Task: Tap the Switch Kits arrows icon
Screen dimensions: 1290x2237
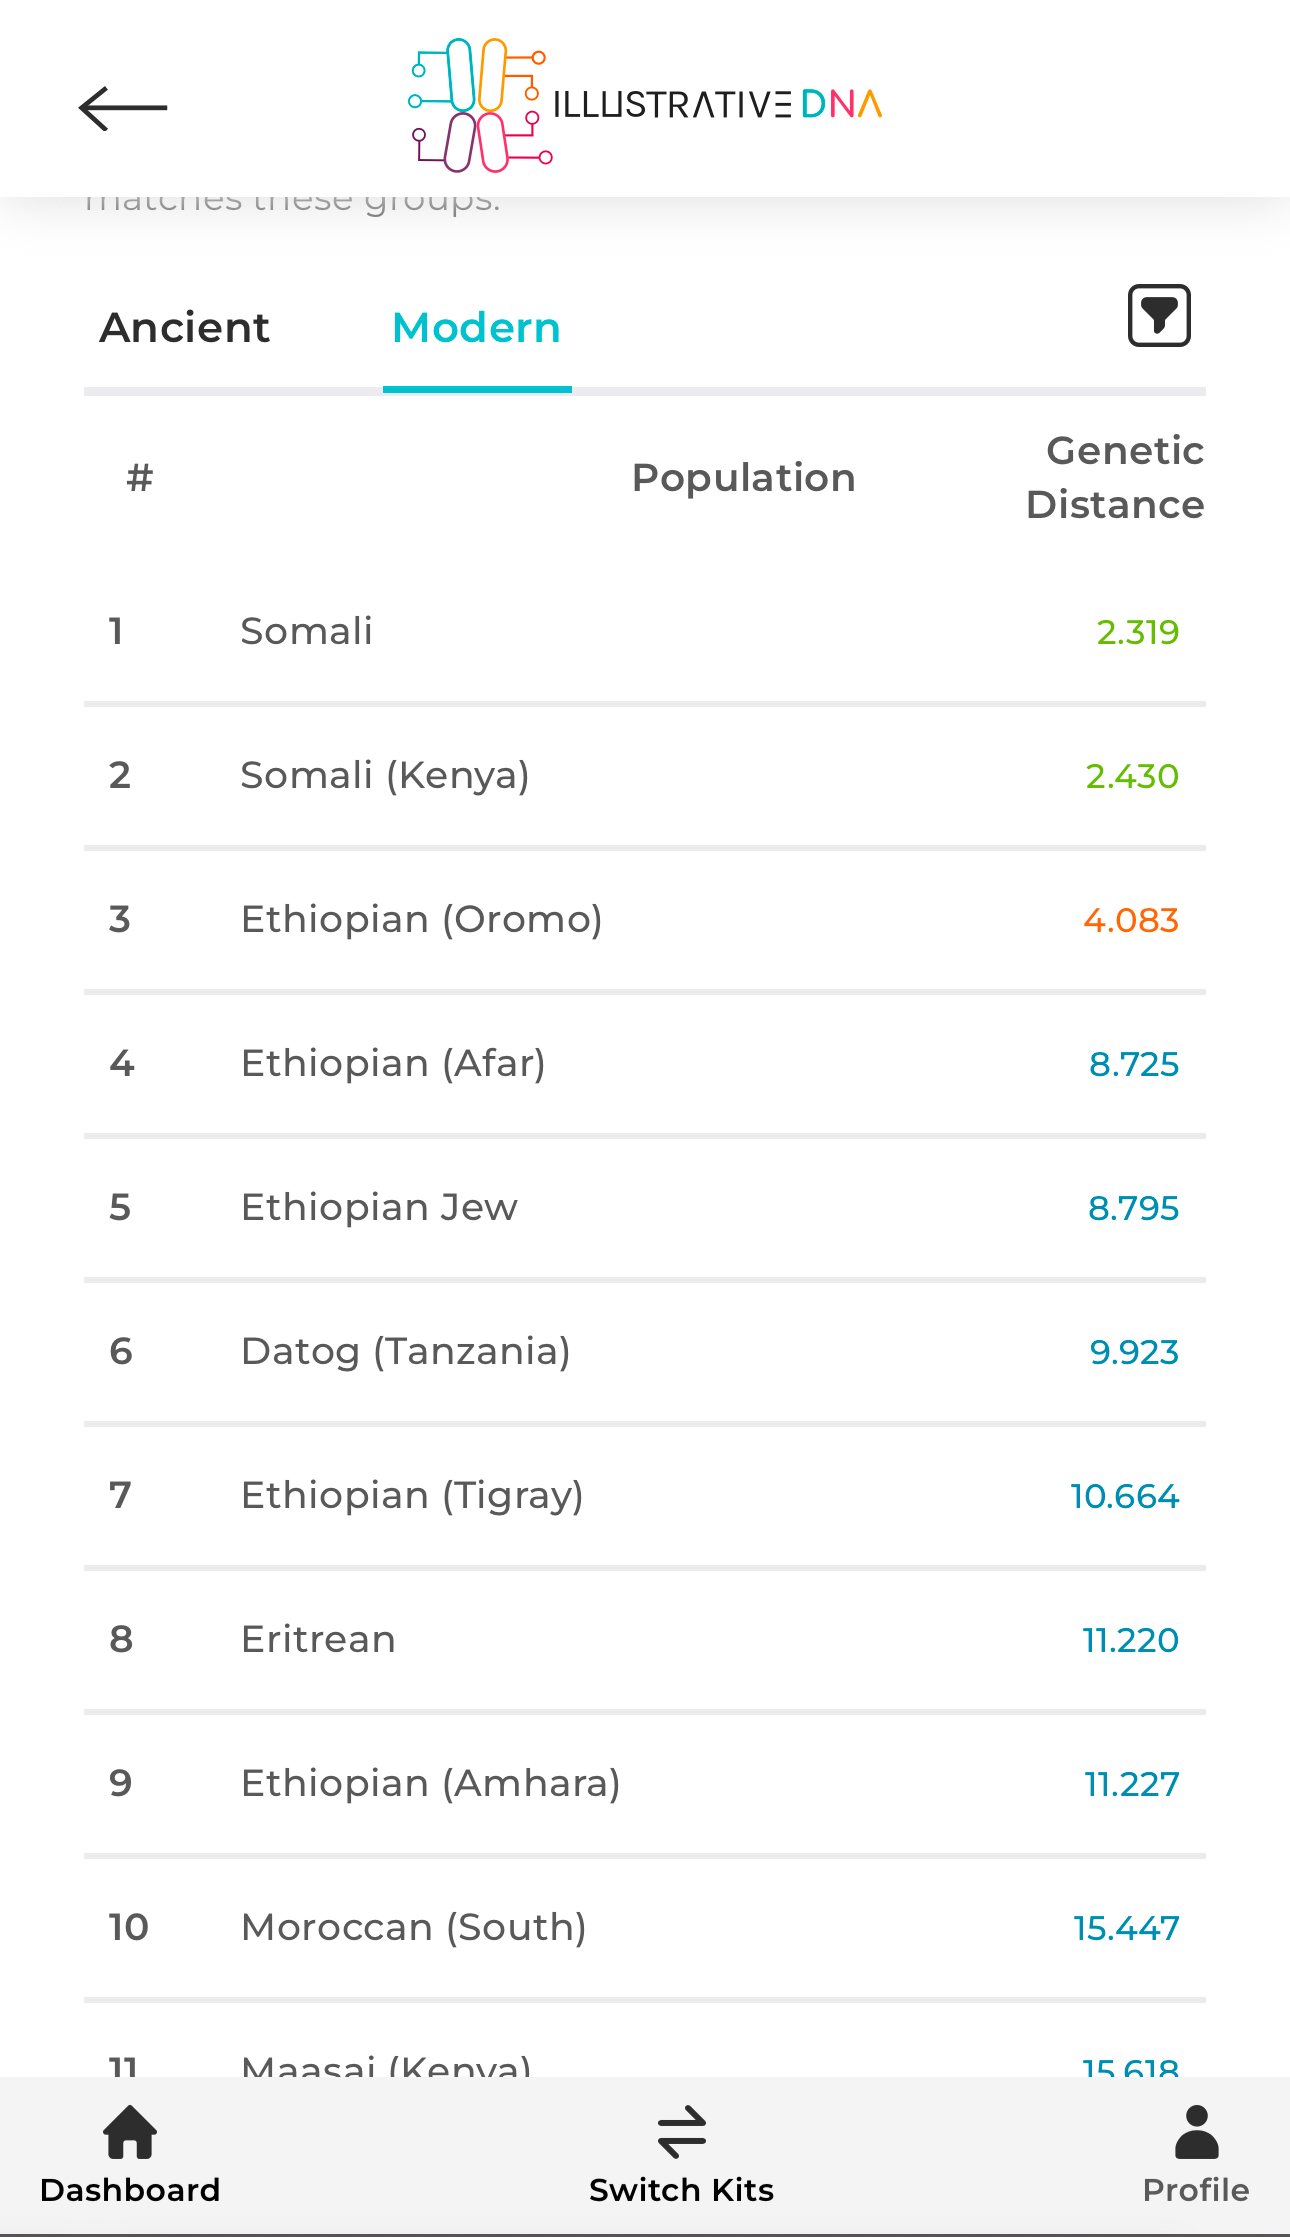Action: point(682,2131)
